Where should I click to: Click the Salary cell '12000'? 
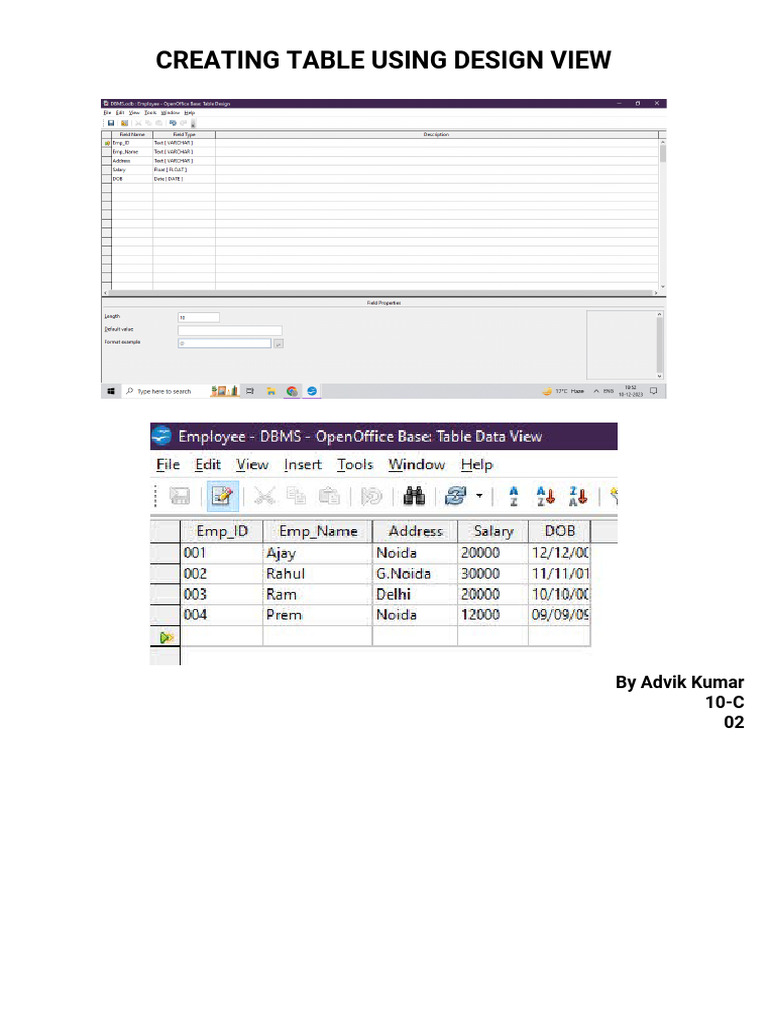pyautogui.click(x=492, y=615)
